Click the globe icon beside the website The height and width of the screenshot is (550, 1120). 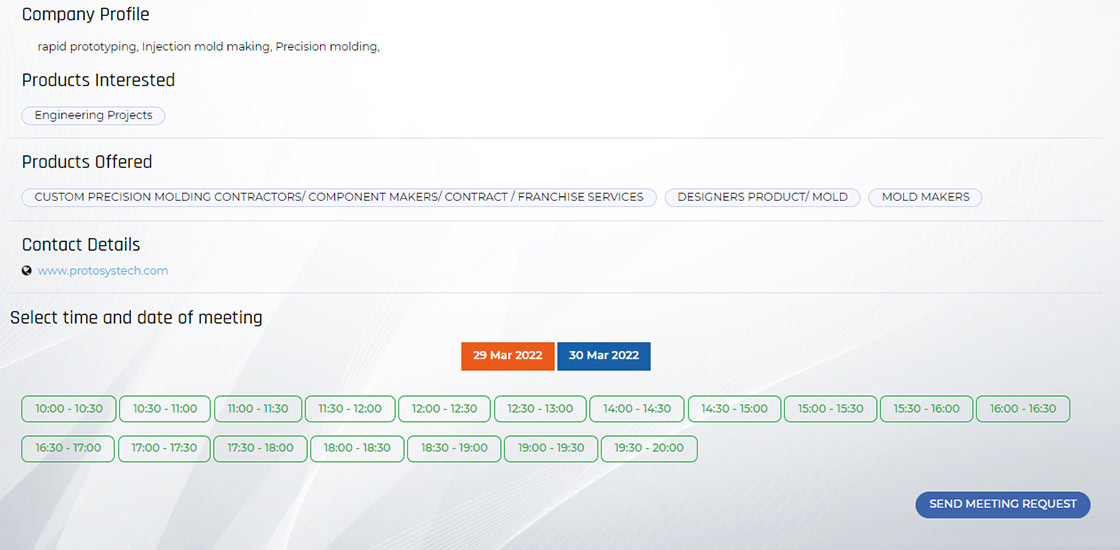click(27, 271)
